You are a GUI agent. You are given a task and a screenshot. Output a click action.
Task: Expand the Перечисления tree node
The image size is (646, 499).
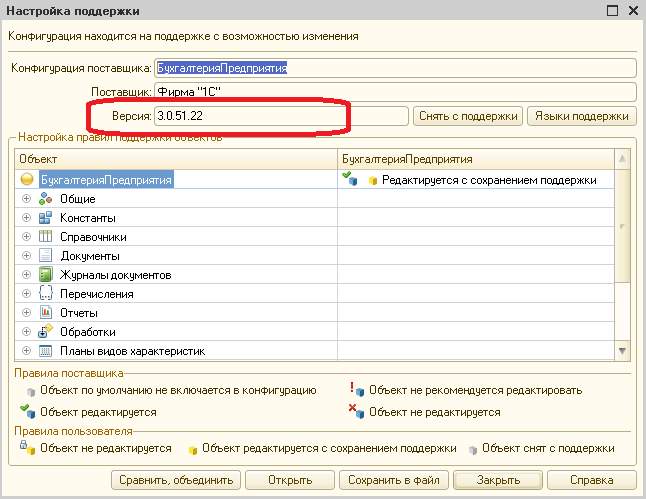tap(26, 293)
